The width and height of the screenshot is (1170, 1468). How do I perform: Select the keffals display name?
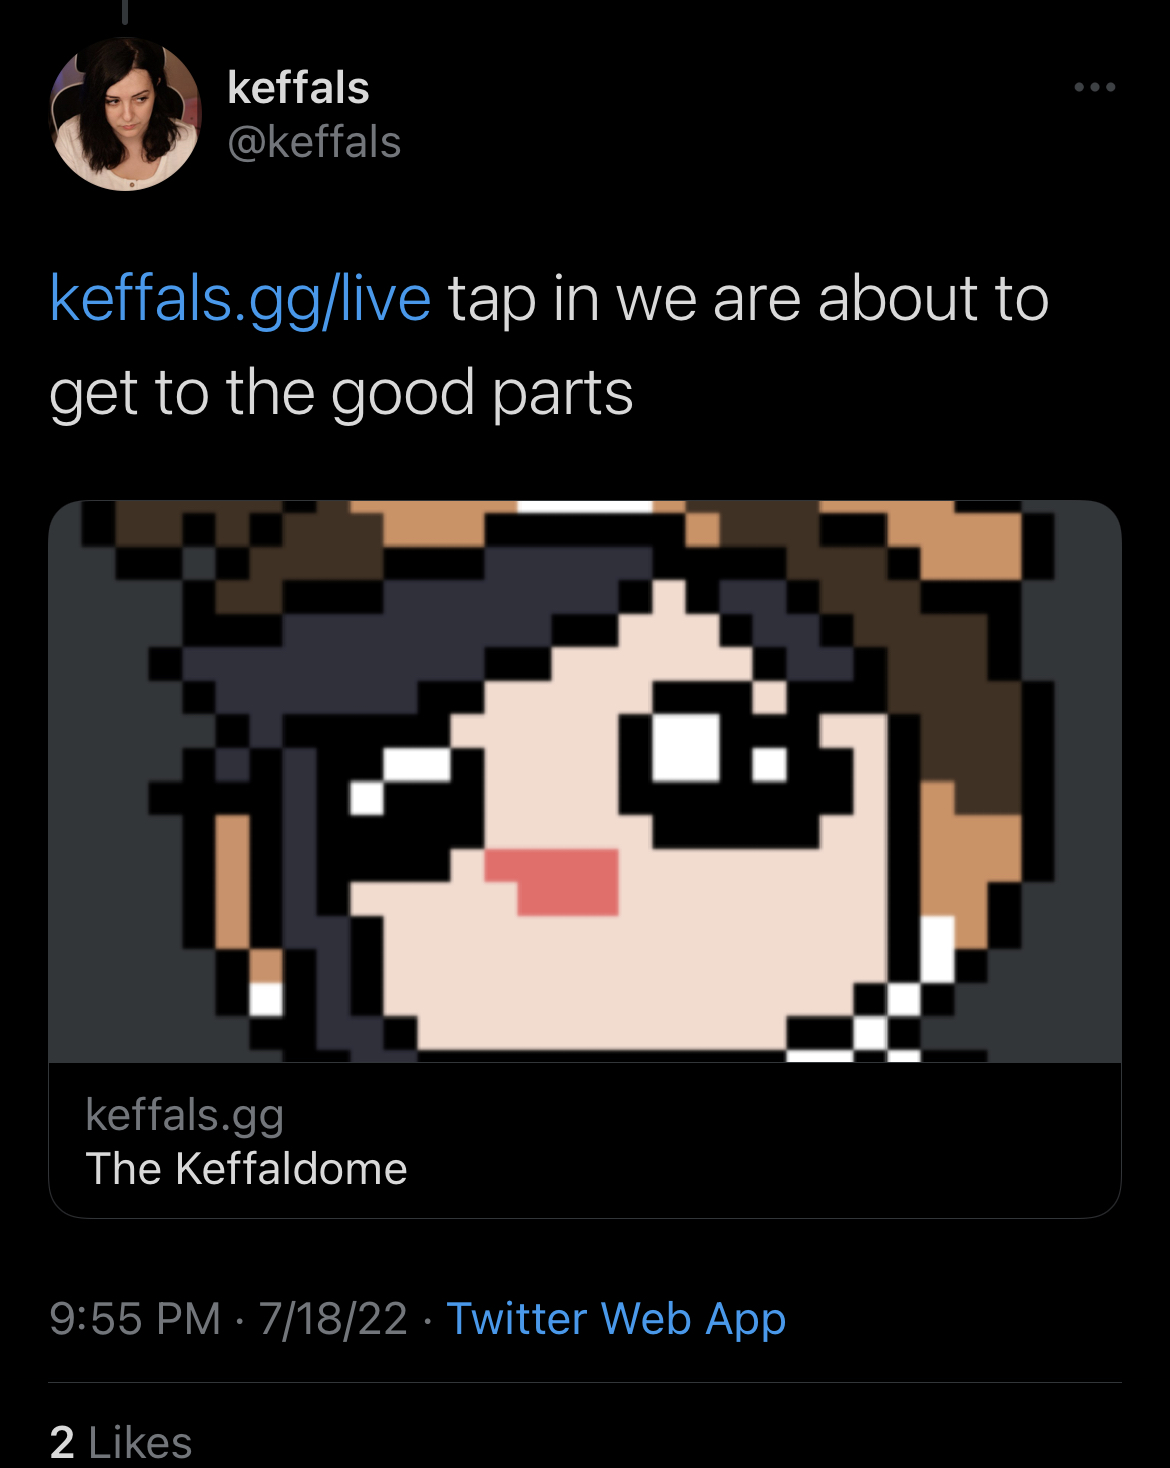[298, 88]
